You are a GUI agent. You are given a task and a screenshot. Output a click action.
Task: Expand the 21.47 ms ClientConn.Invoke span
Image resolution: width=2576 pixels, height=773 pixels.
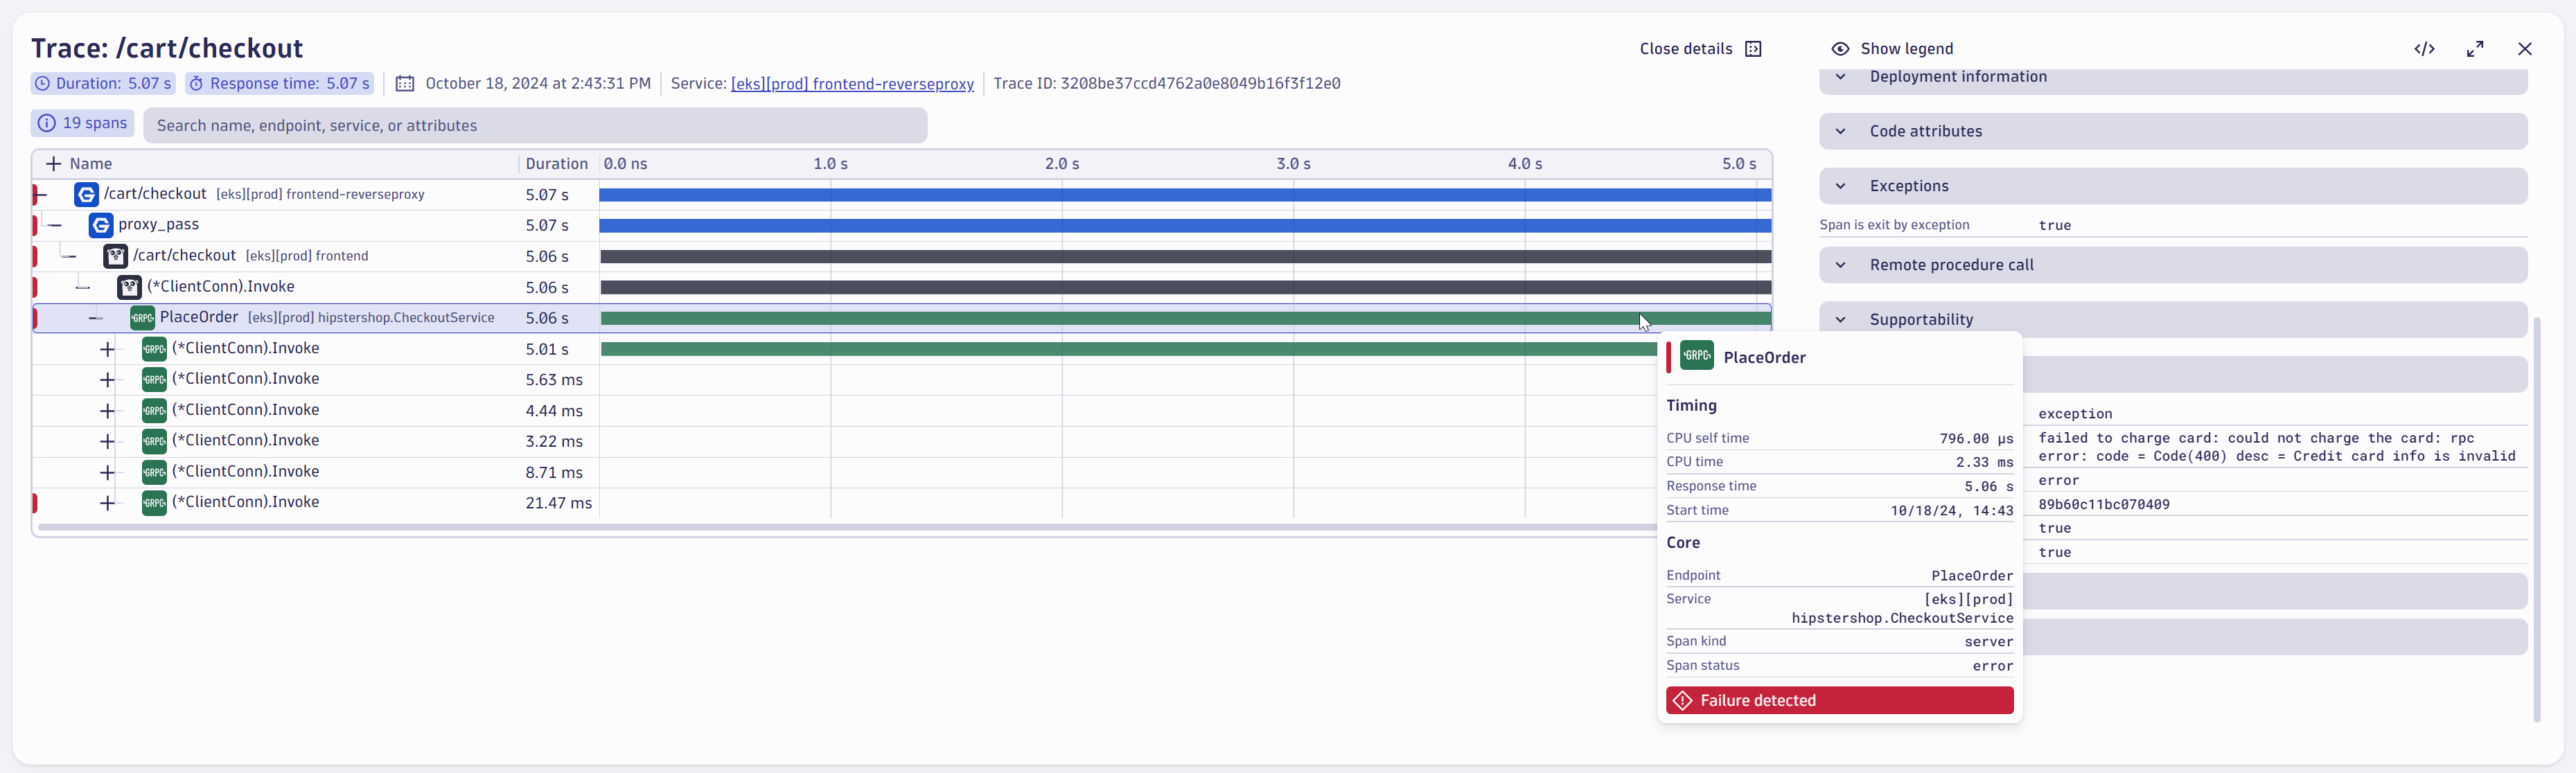point(108,503)
